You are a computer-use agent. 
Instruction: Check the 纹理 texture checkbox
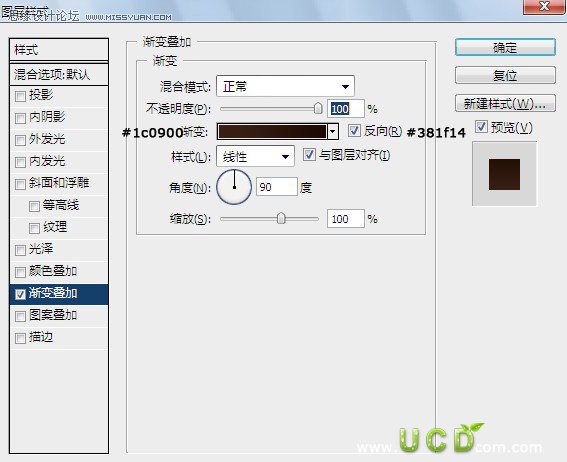[34, 228]
